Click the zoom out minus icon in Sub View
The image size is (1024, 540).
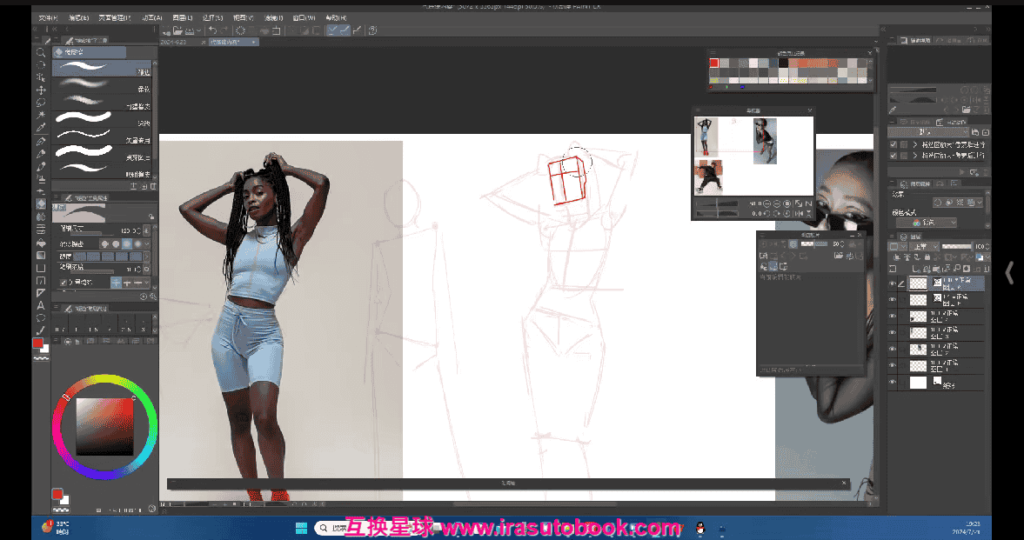tap(767, 204)
